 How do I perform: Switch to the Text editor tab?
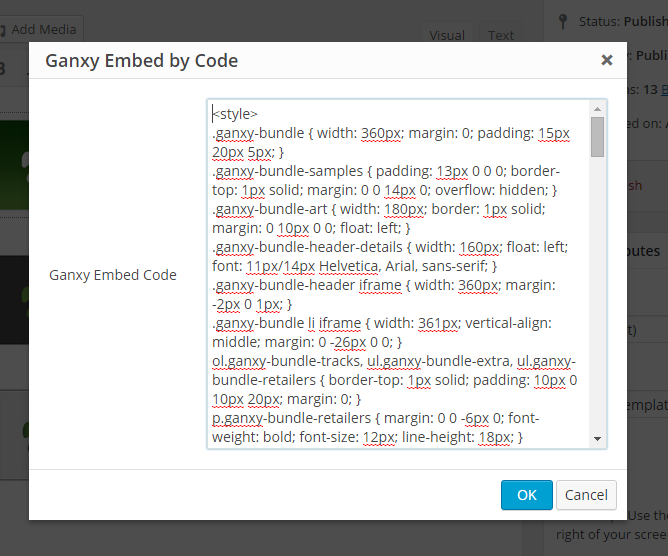pos(501,34)
